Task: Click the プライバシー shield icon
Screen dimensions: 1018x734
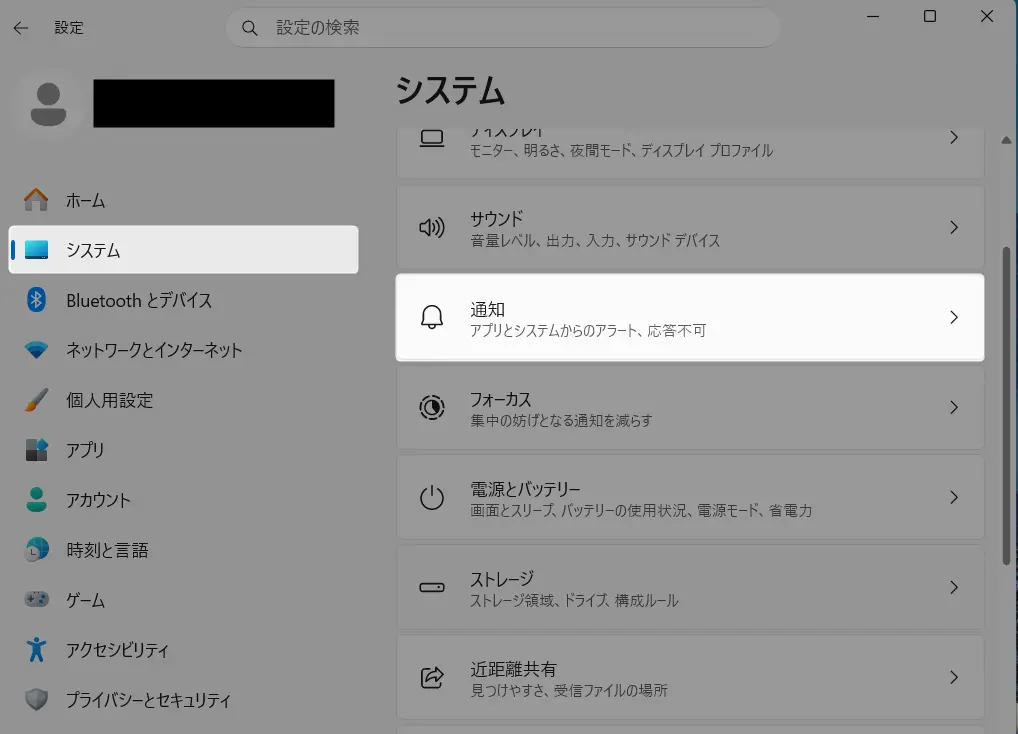Action: (x=36, y=699)
